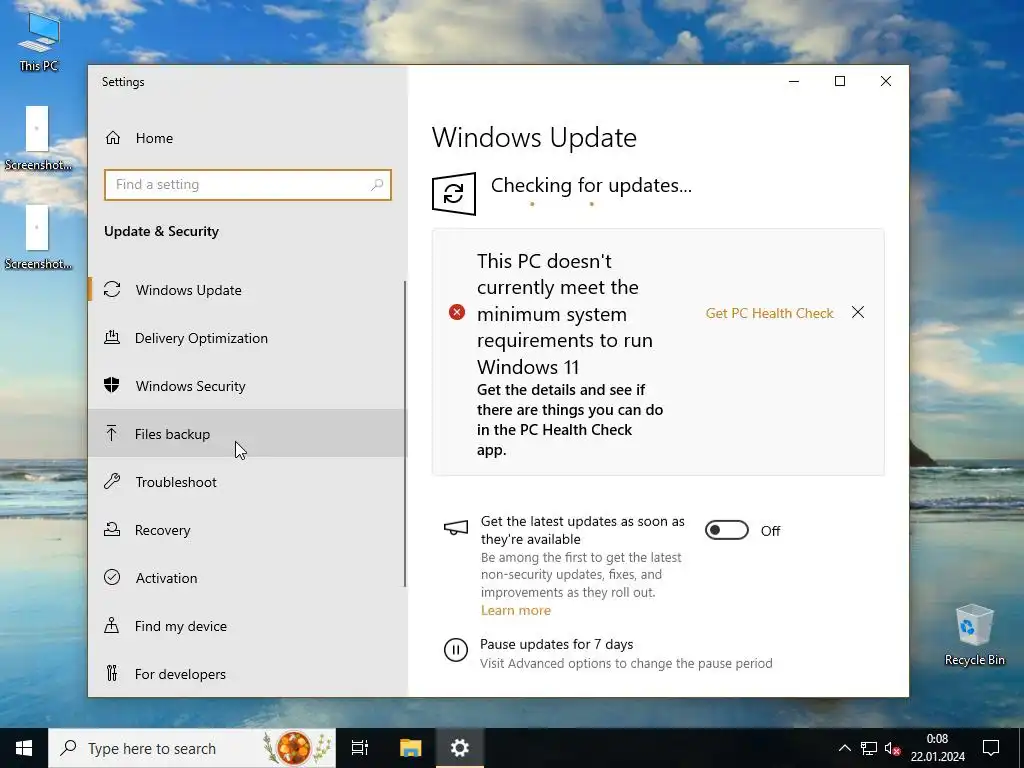Select Windows Update in the sidebar

click(x=248, y=289)
